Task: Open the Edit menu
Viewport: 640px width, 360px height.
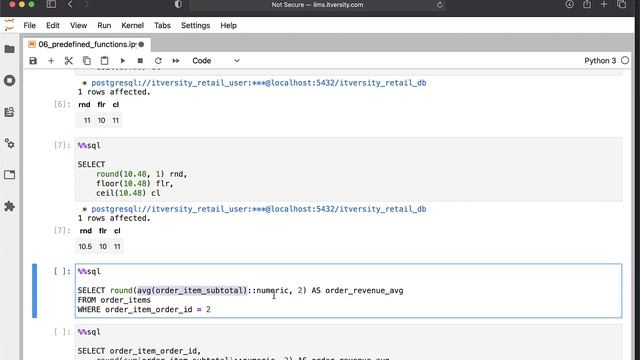Action: [53, 25]
